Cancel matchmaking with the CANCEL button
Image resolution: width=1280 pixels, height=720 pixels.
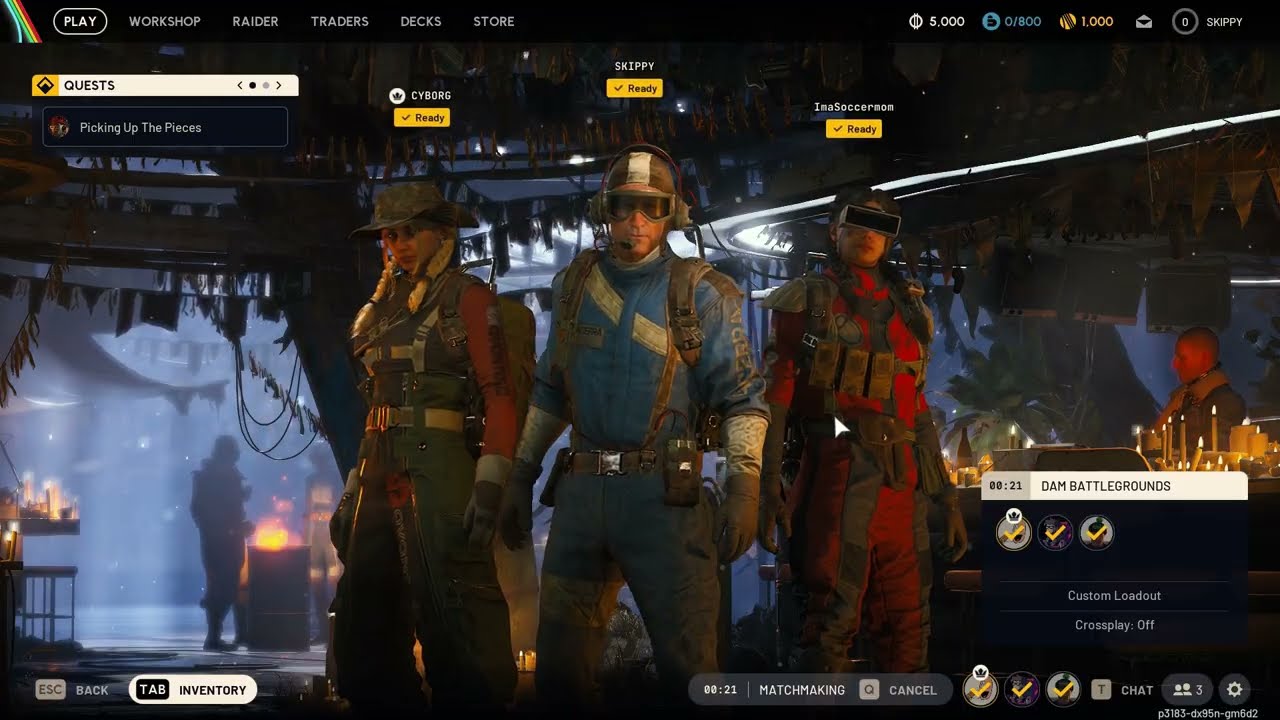[913, 690]
